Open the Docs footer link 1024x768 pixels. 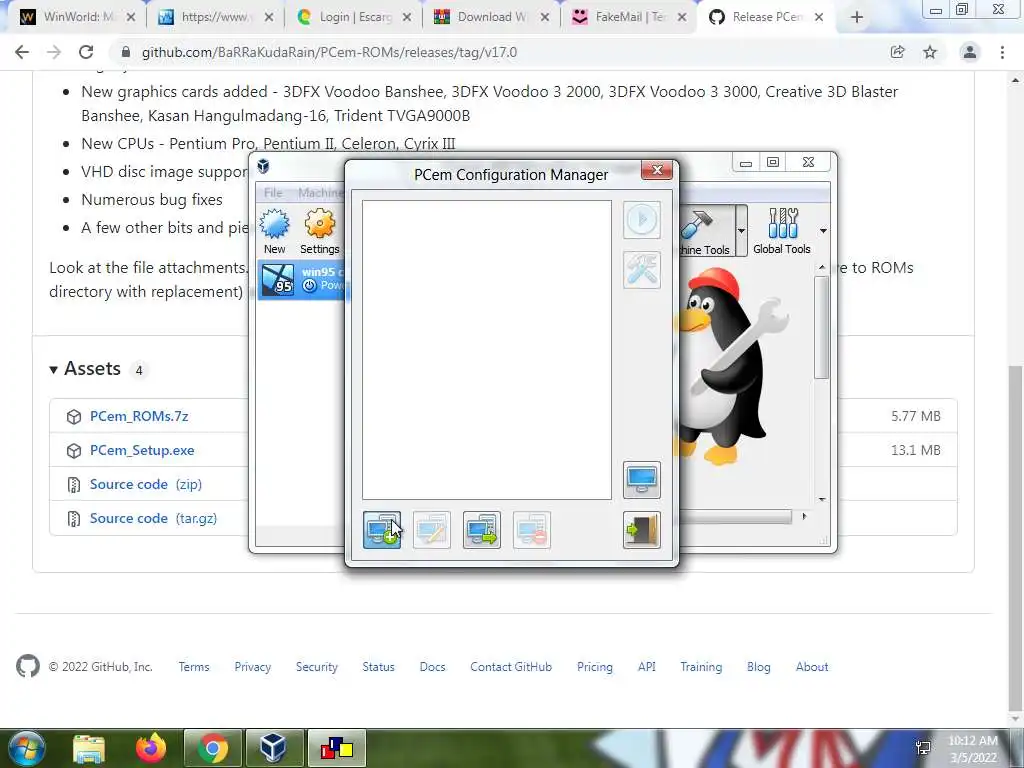point(432,667)
